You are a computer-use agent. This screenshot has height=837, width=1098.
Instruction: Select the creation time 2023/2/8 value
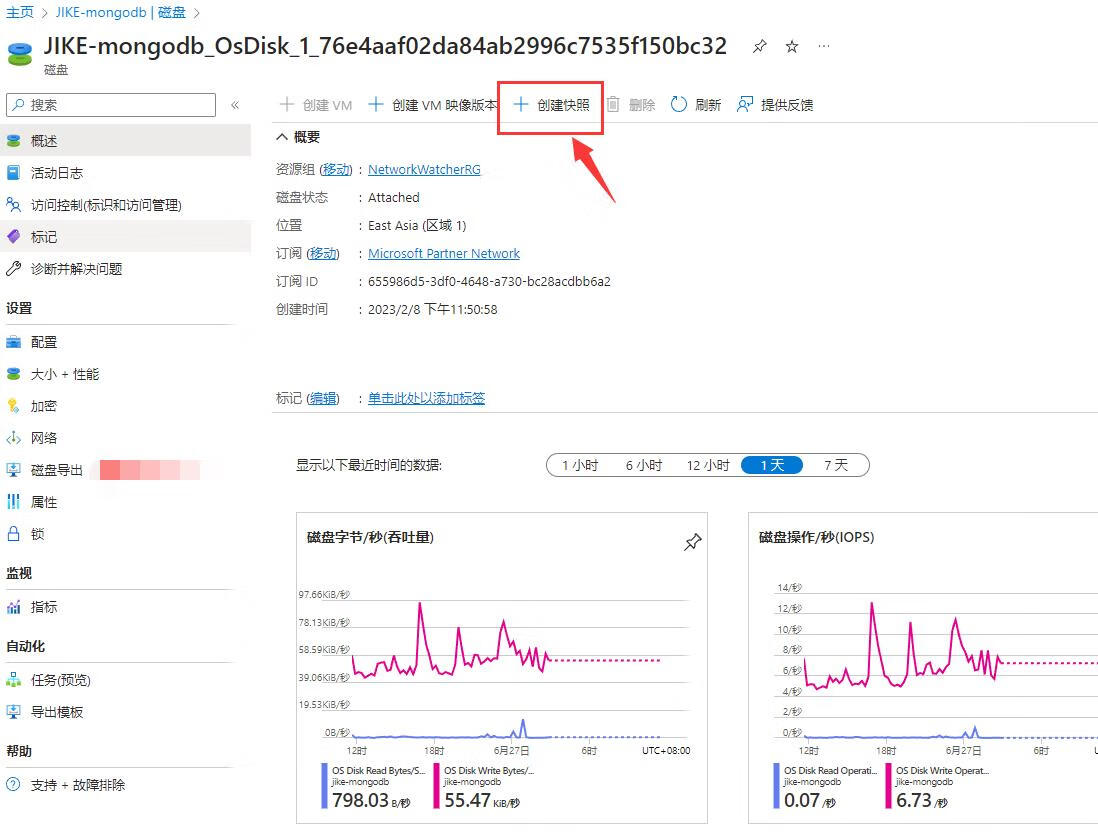point(433,310)
